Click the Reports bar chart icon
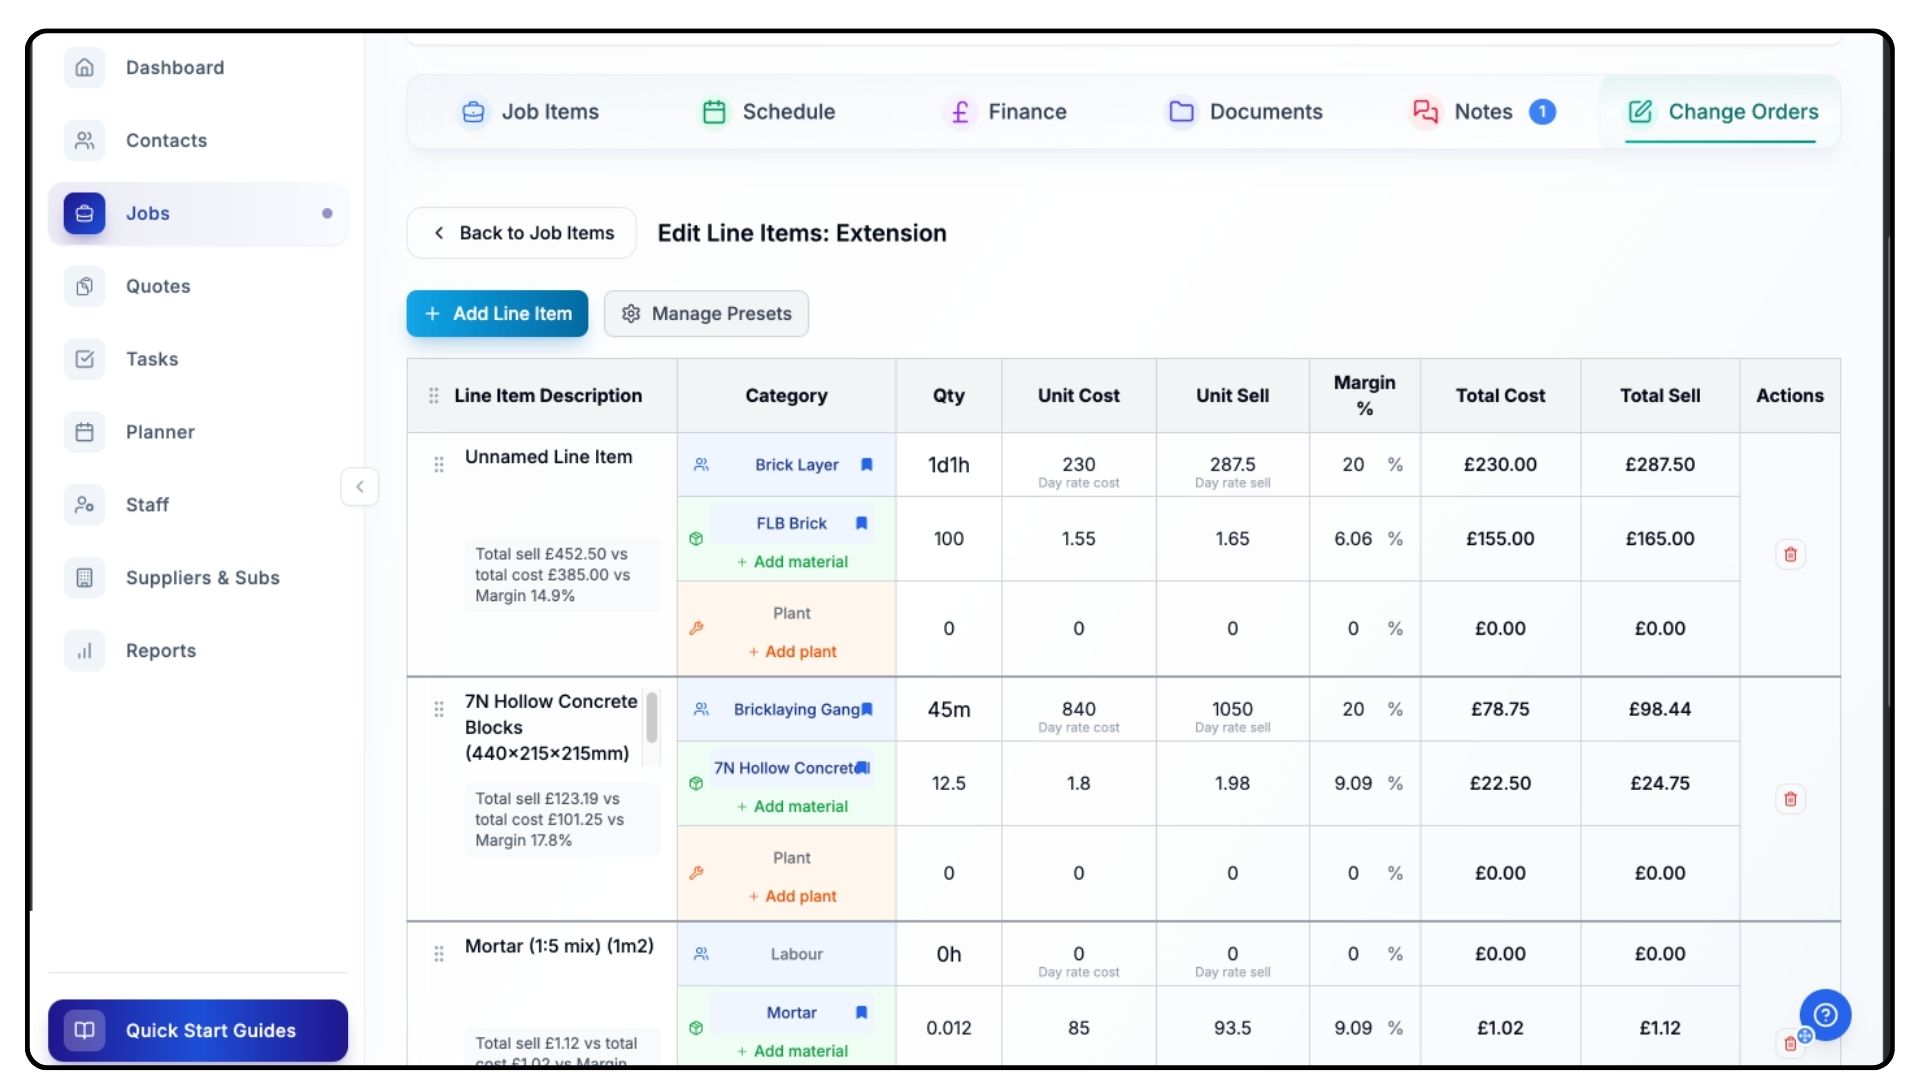 pyautogui.click(x=85, y=651)
